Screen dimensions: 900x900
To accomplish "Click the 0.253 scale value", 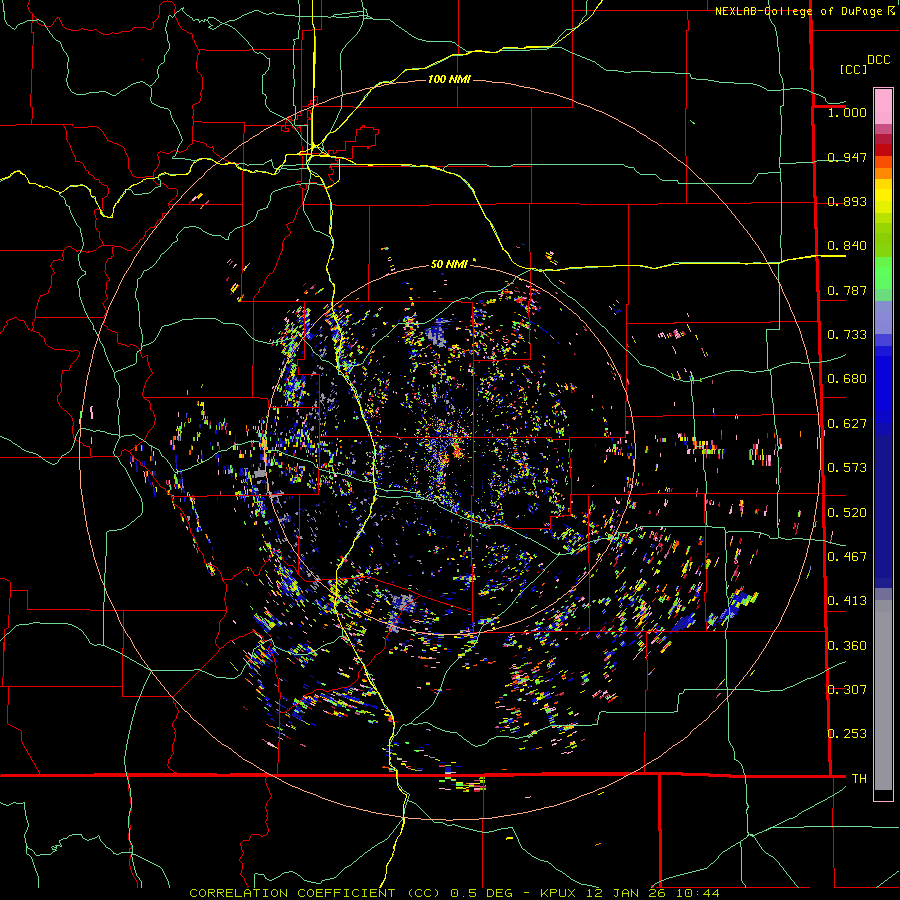I will pos(847,734).
